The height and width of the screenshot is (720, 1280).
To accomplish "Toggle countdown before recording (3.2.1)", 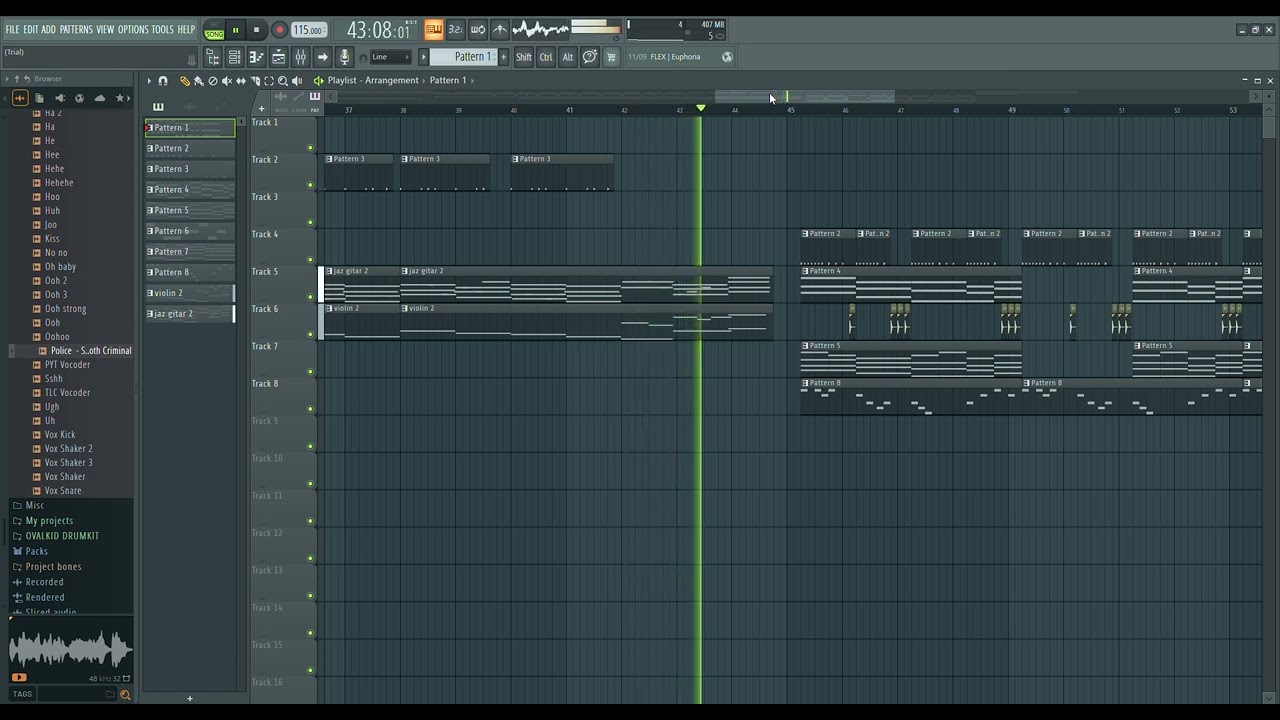I will click(455, 30).
